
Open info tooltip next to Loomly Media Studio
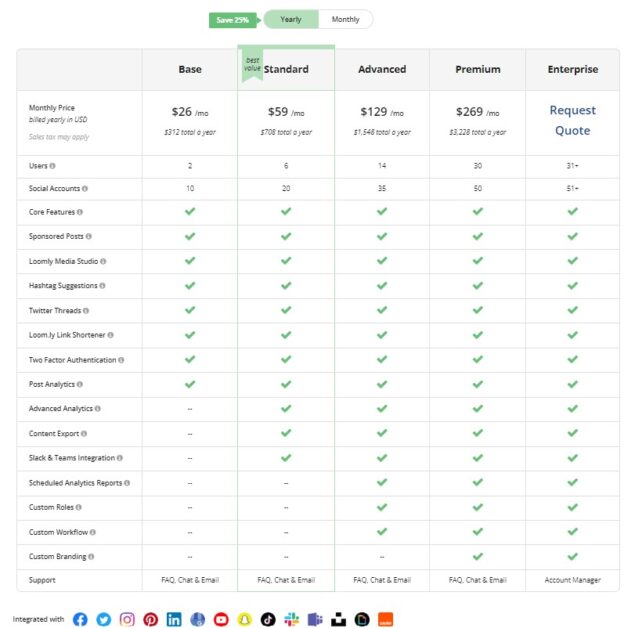point(103,262)
